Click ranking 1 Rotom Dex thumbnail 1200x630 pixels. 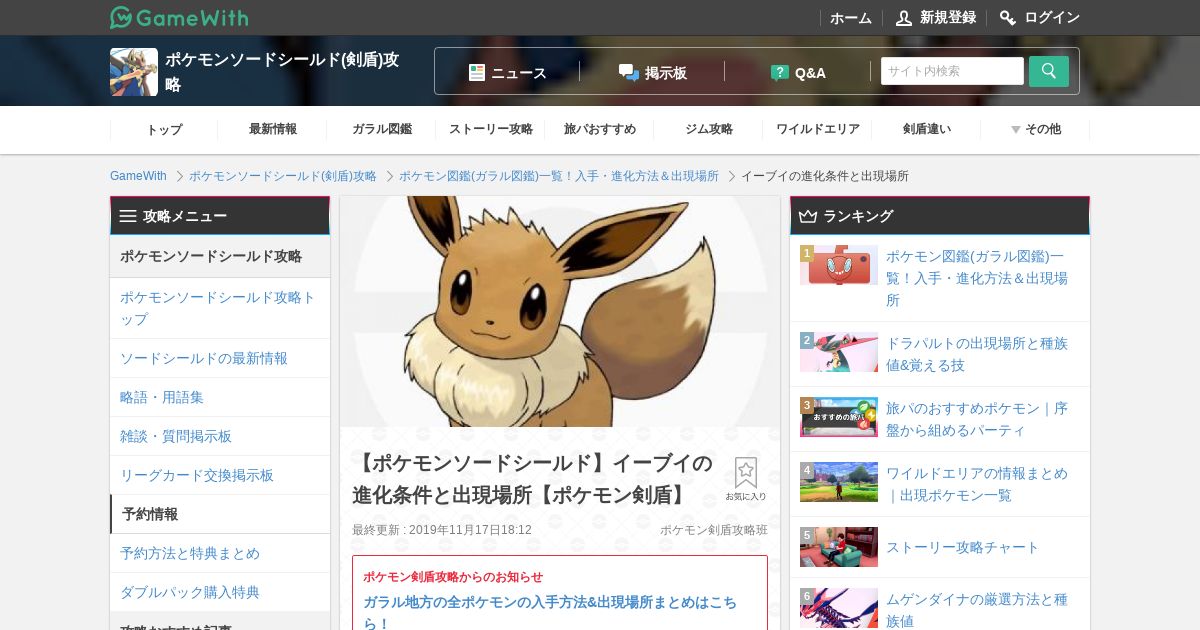click(x=839, y=265)
